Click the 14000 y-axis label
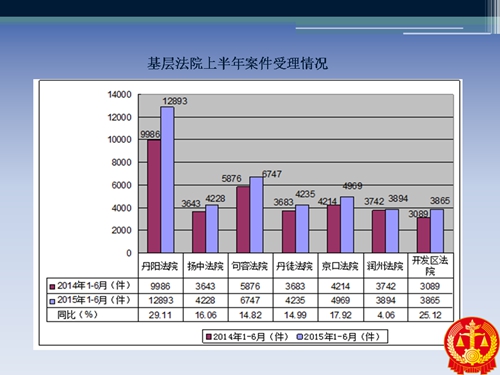 pyautogui.click(x=119, y=95)
